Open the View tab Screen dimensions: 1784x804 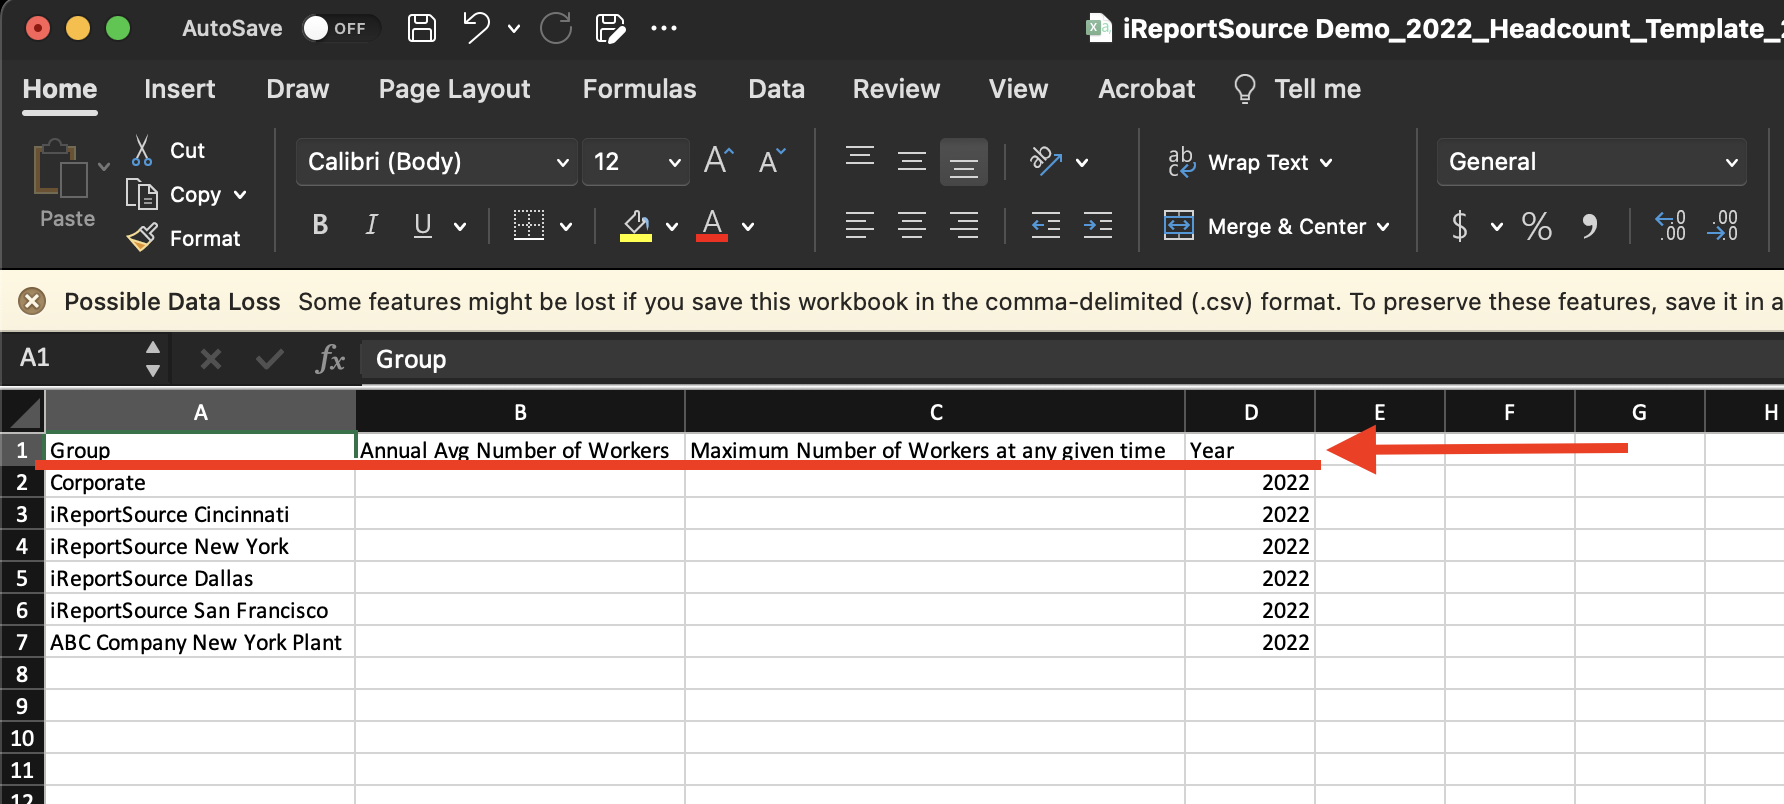(1019, 89)
